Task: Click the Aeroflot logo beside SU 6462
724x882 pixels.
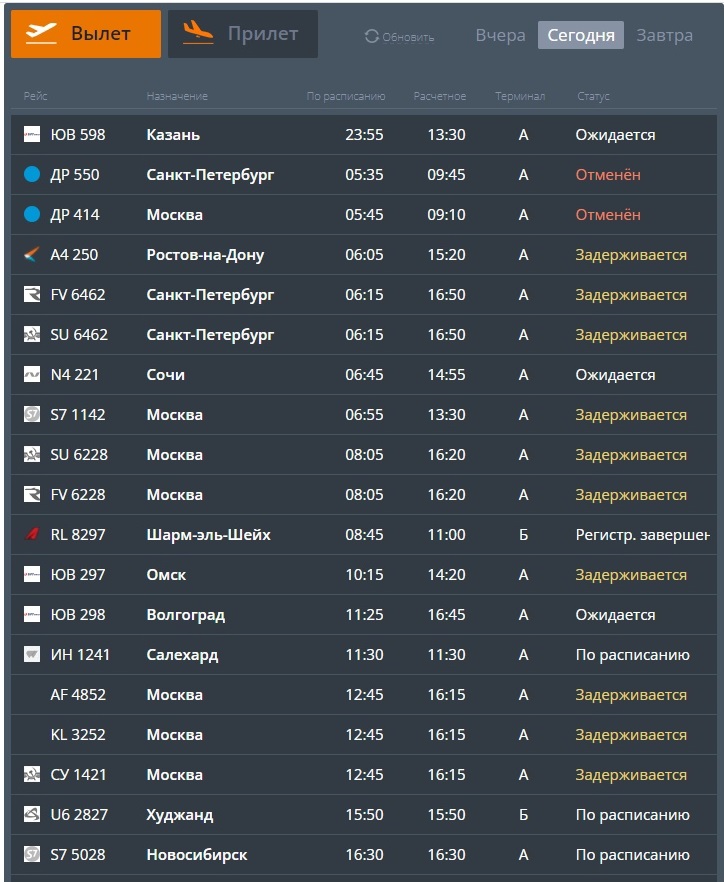Action: tap(32, 334)
